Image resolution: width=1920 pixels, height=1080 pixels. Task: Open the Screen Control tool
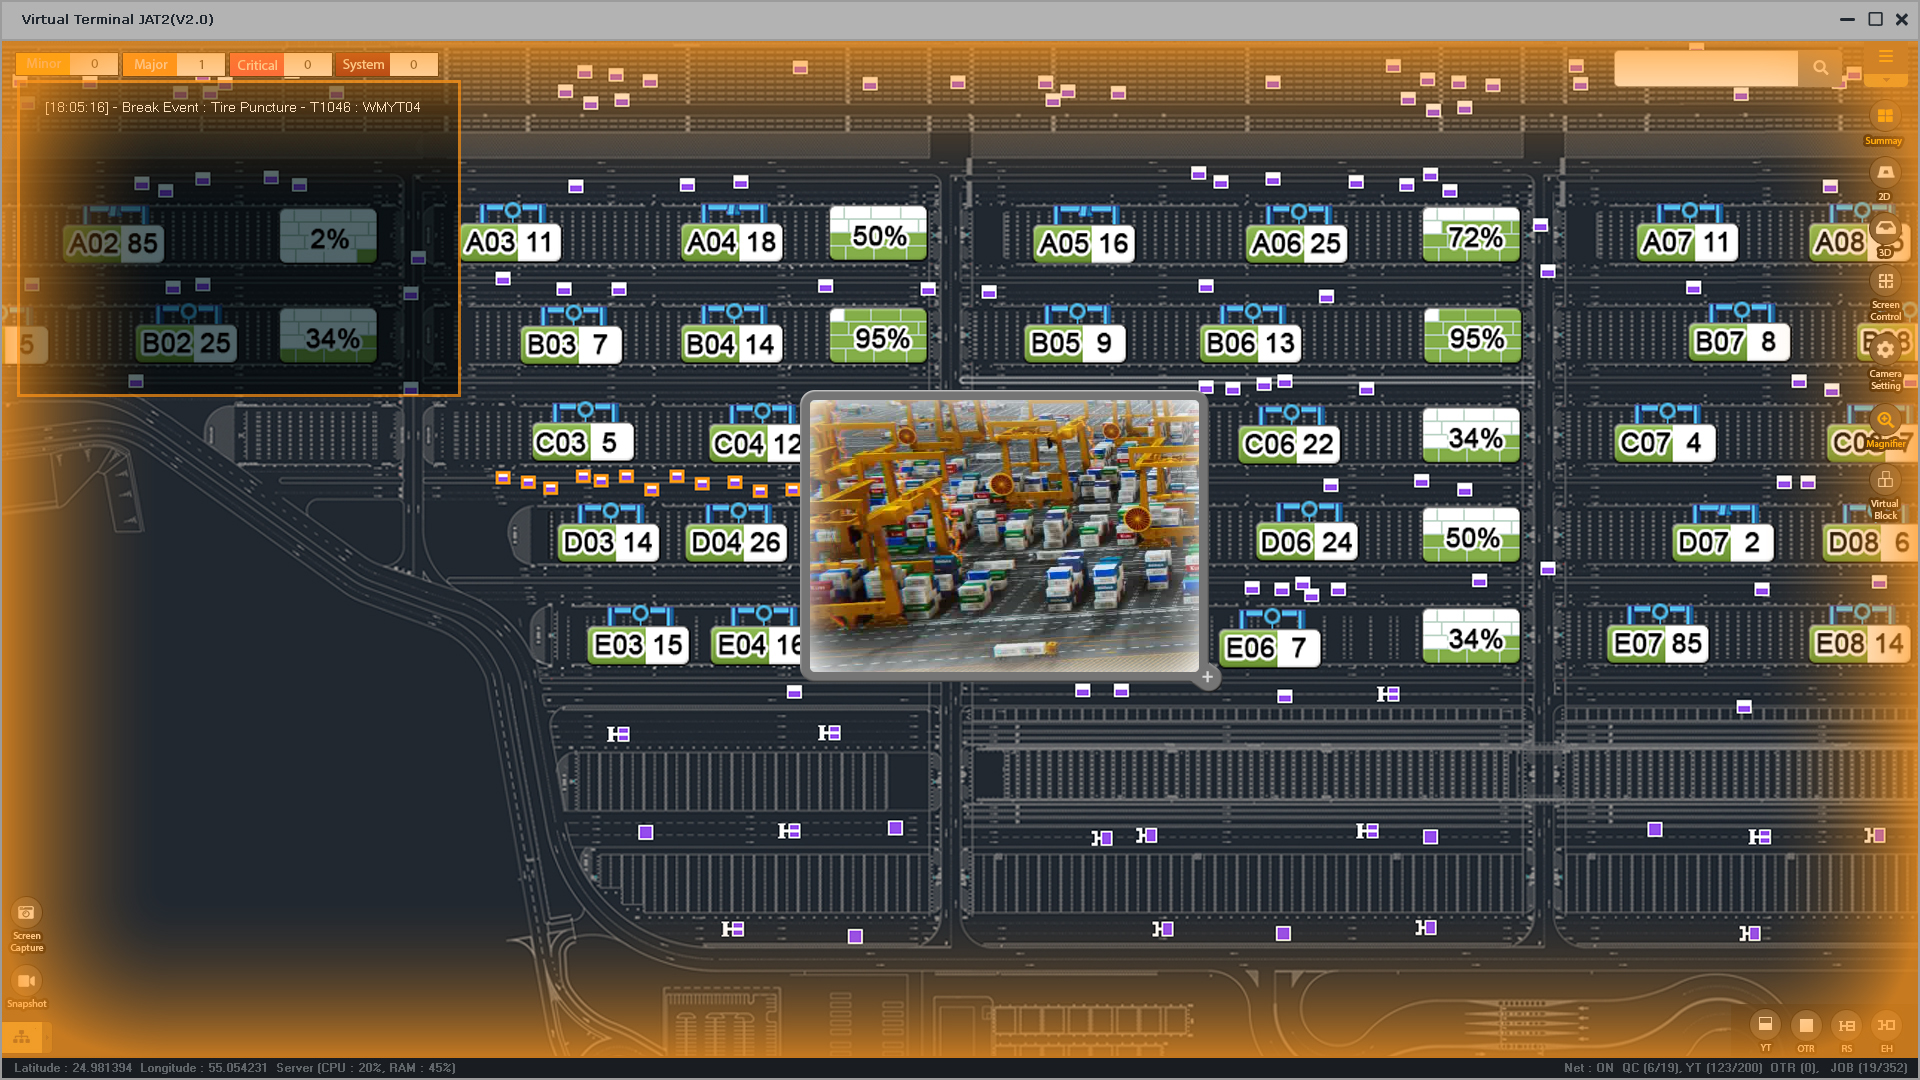(1885, 282)
